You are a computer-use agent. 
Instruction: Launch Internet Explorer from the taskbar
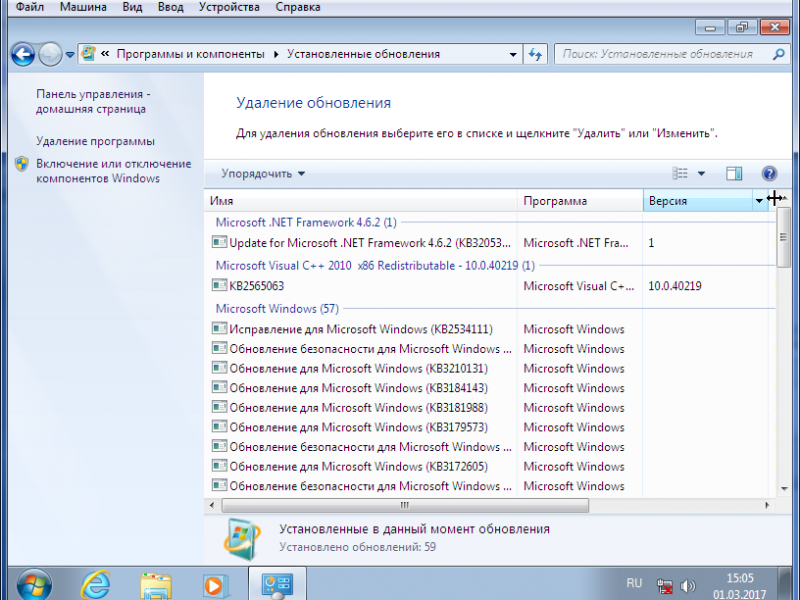click(x=95, y=585)
